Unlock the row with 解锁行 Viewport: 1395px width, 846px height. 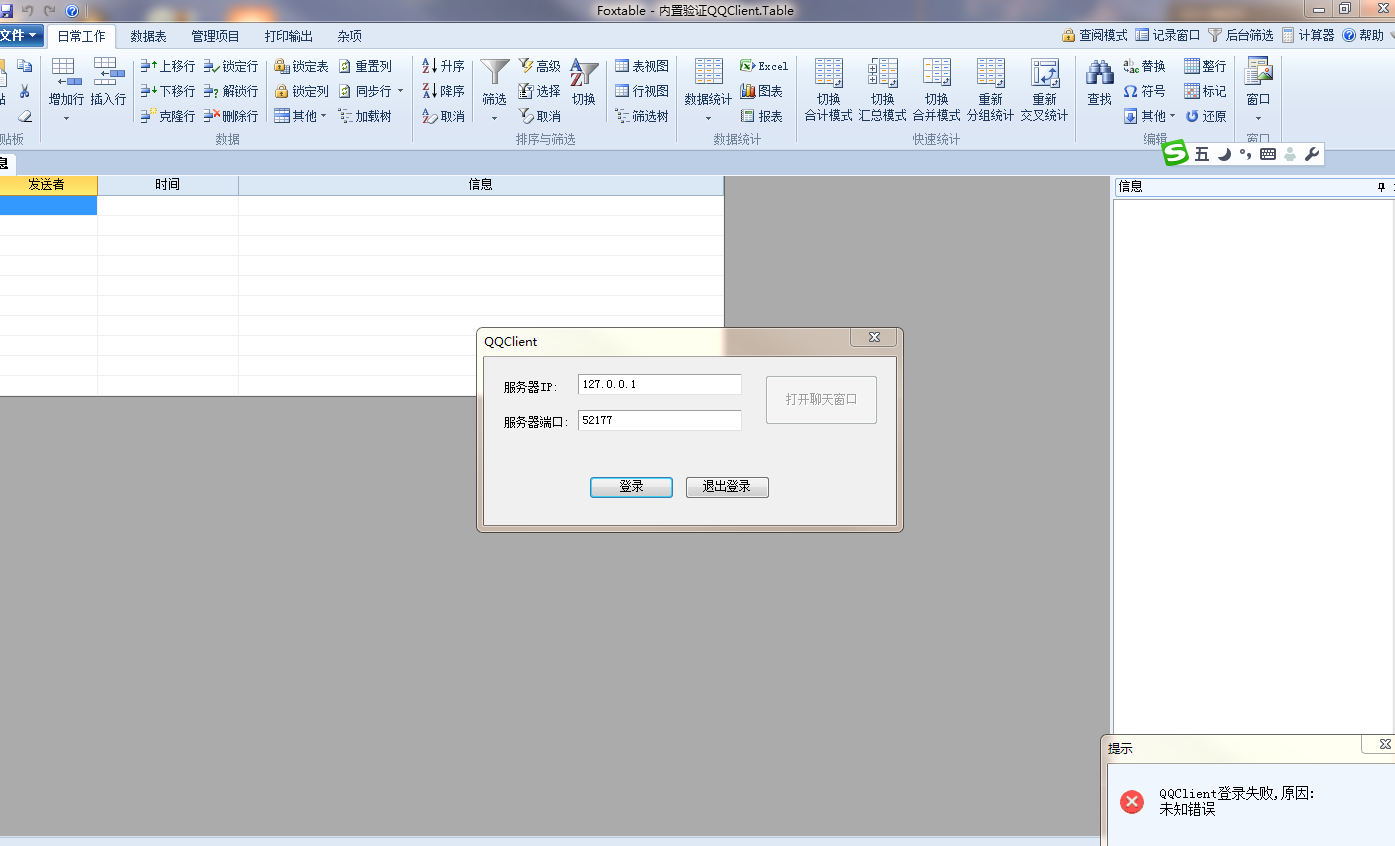tap(231, 91)
